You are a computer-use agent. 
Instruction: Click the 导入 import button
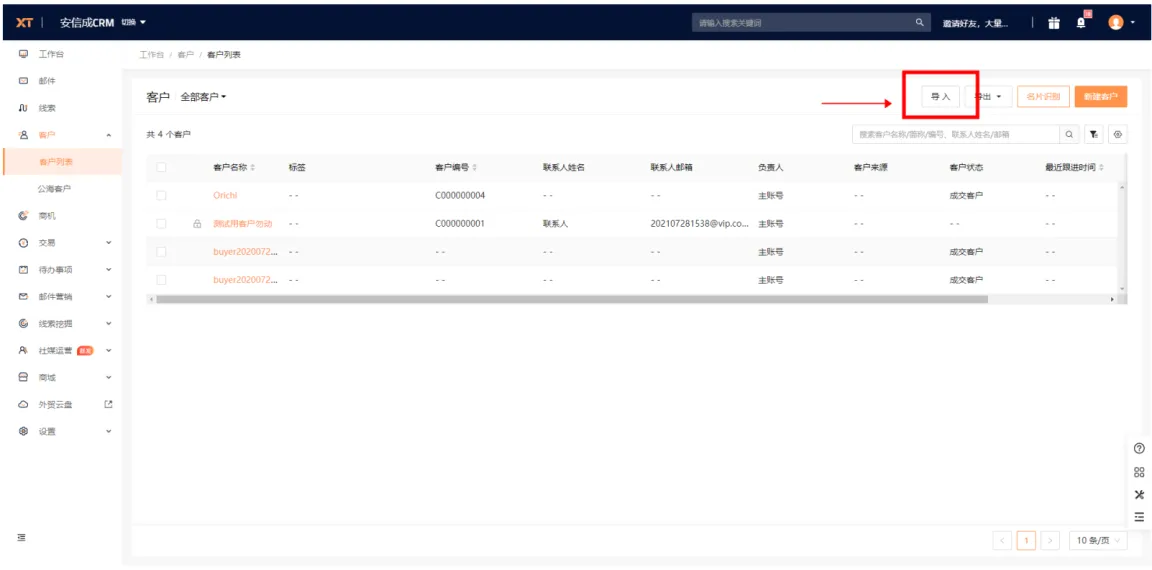pyautogui.click(x=940, y=96)
